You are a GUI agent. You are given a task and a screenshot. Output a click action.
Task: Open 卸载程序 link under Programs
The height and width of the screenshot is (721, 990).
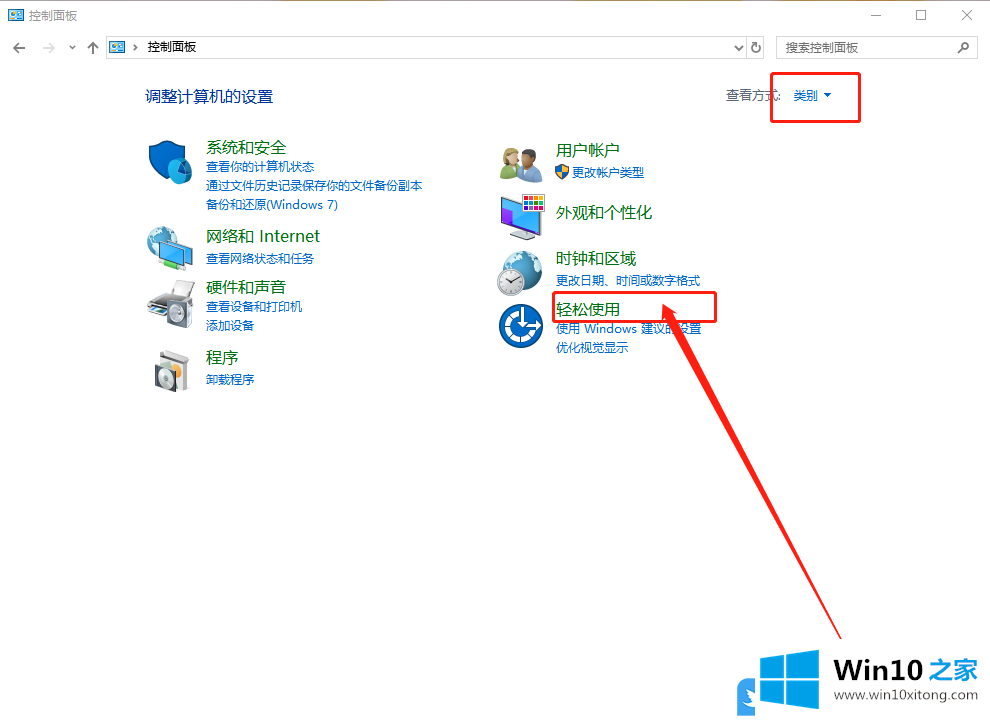click(x=230, y=380)
